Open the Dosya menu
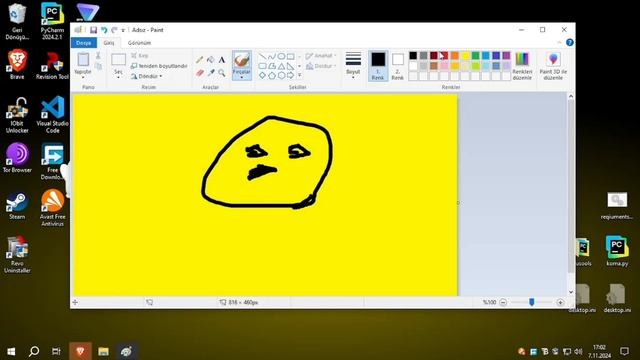 [x=84, y=43]
